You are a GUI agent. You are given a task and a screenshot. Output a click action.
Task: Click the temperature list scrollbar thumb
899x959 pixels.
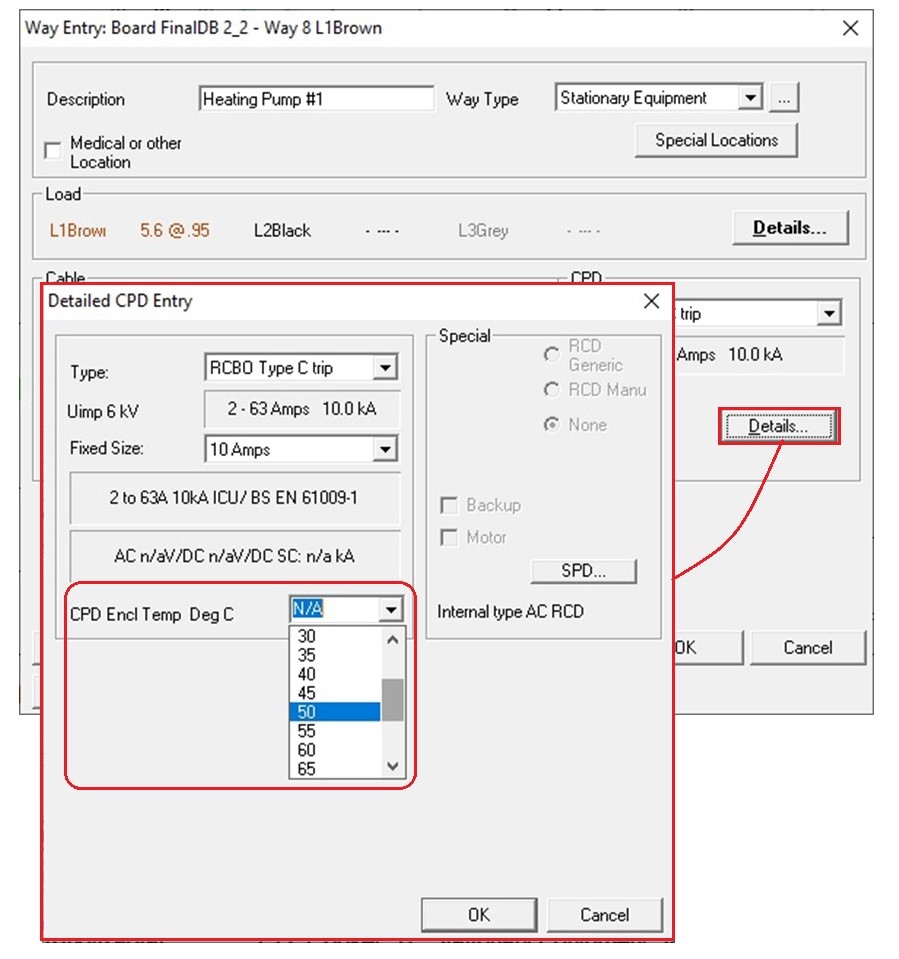(393, 700)
